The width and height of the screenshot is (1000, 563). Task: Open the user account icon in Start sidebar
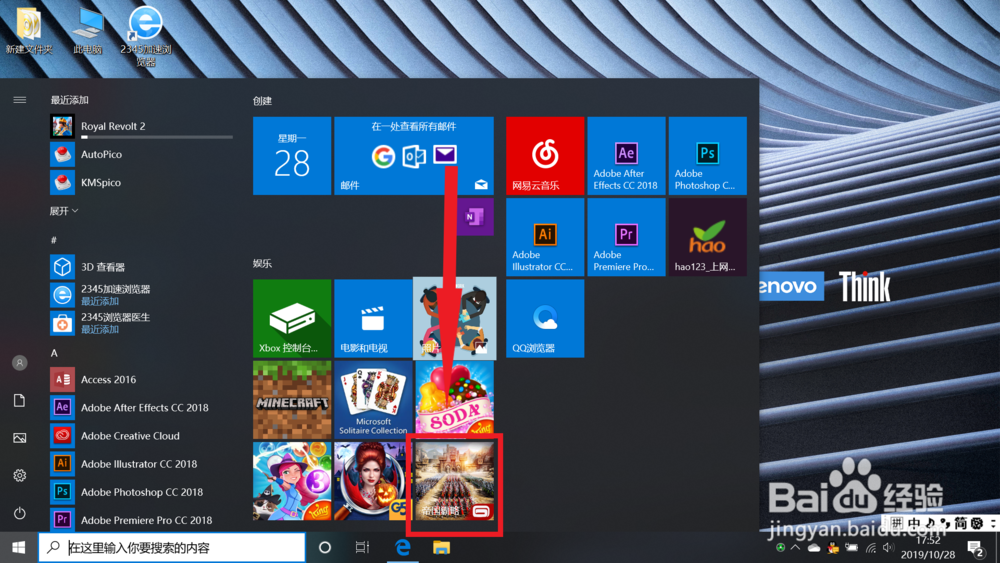(x=20, y=363)
